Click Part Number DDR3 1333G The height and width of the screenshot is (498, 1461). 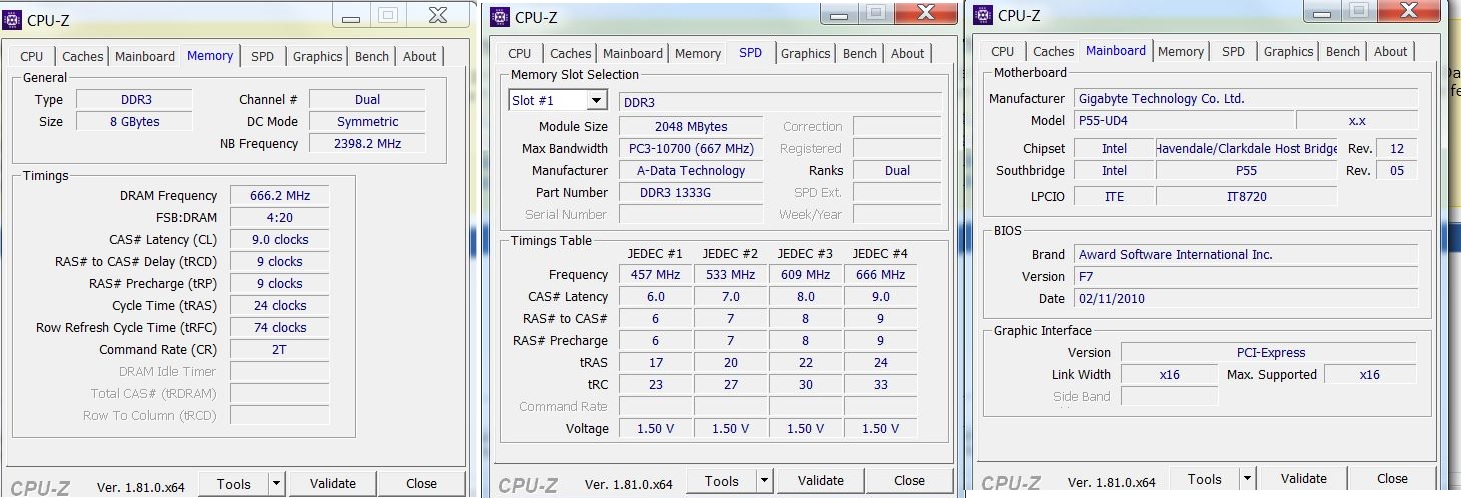(691, 193)
